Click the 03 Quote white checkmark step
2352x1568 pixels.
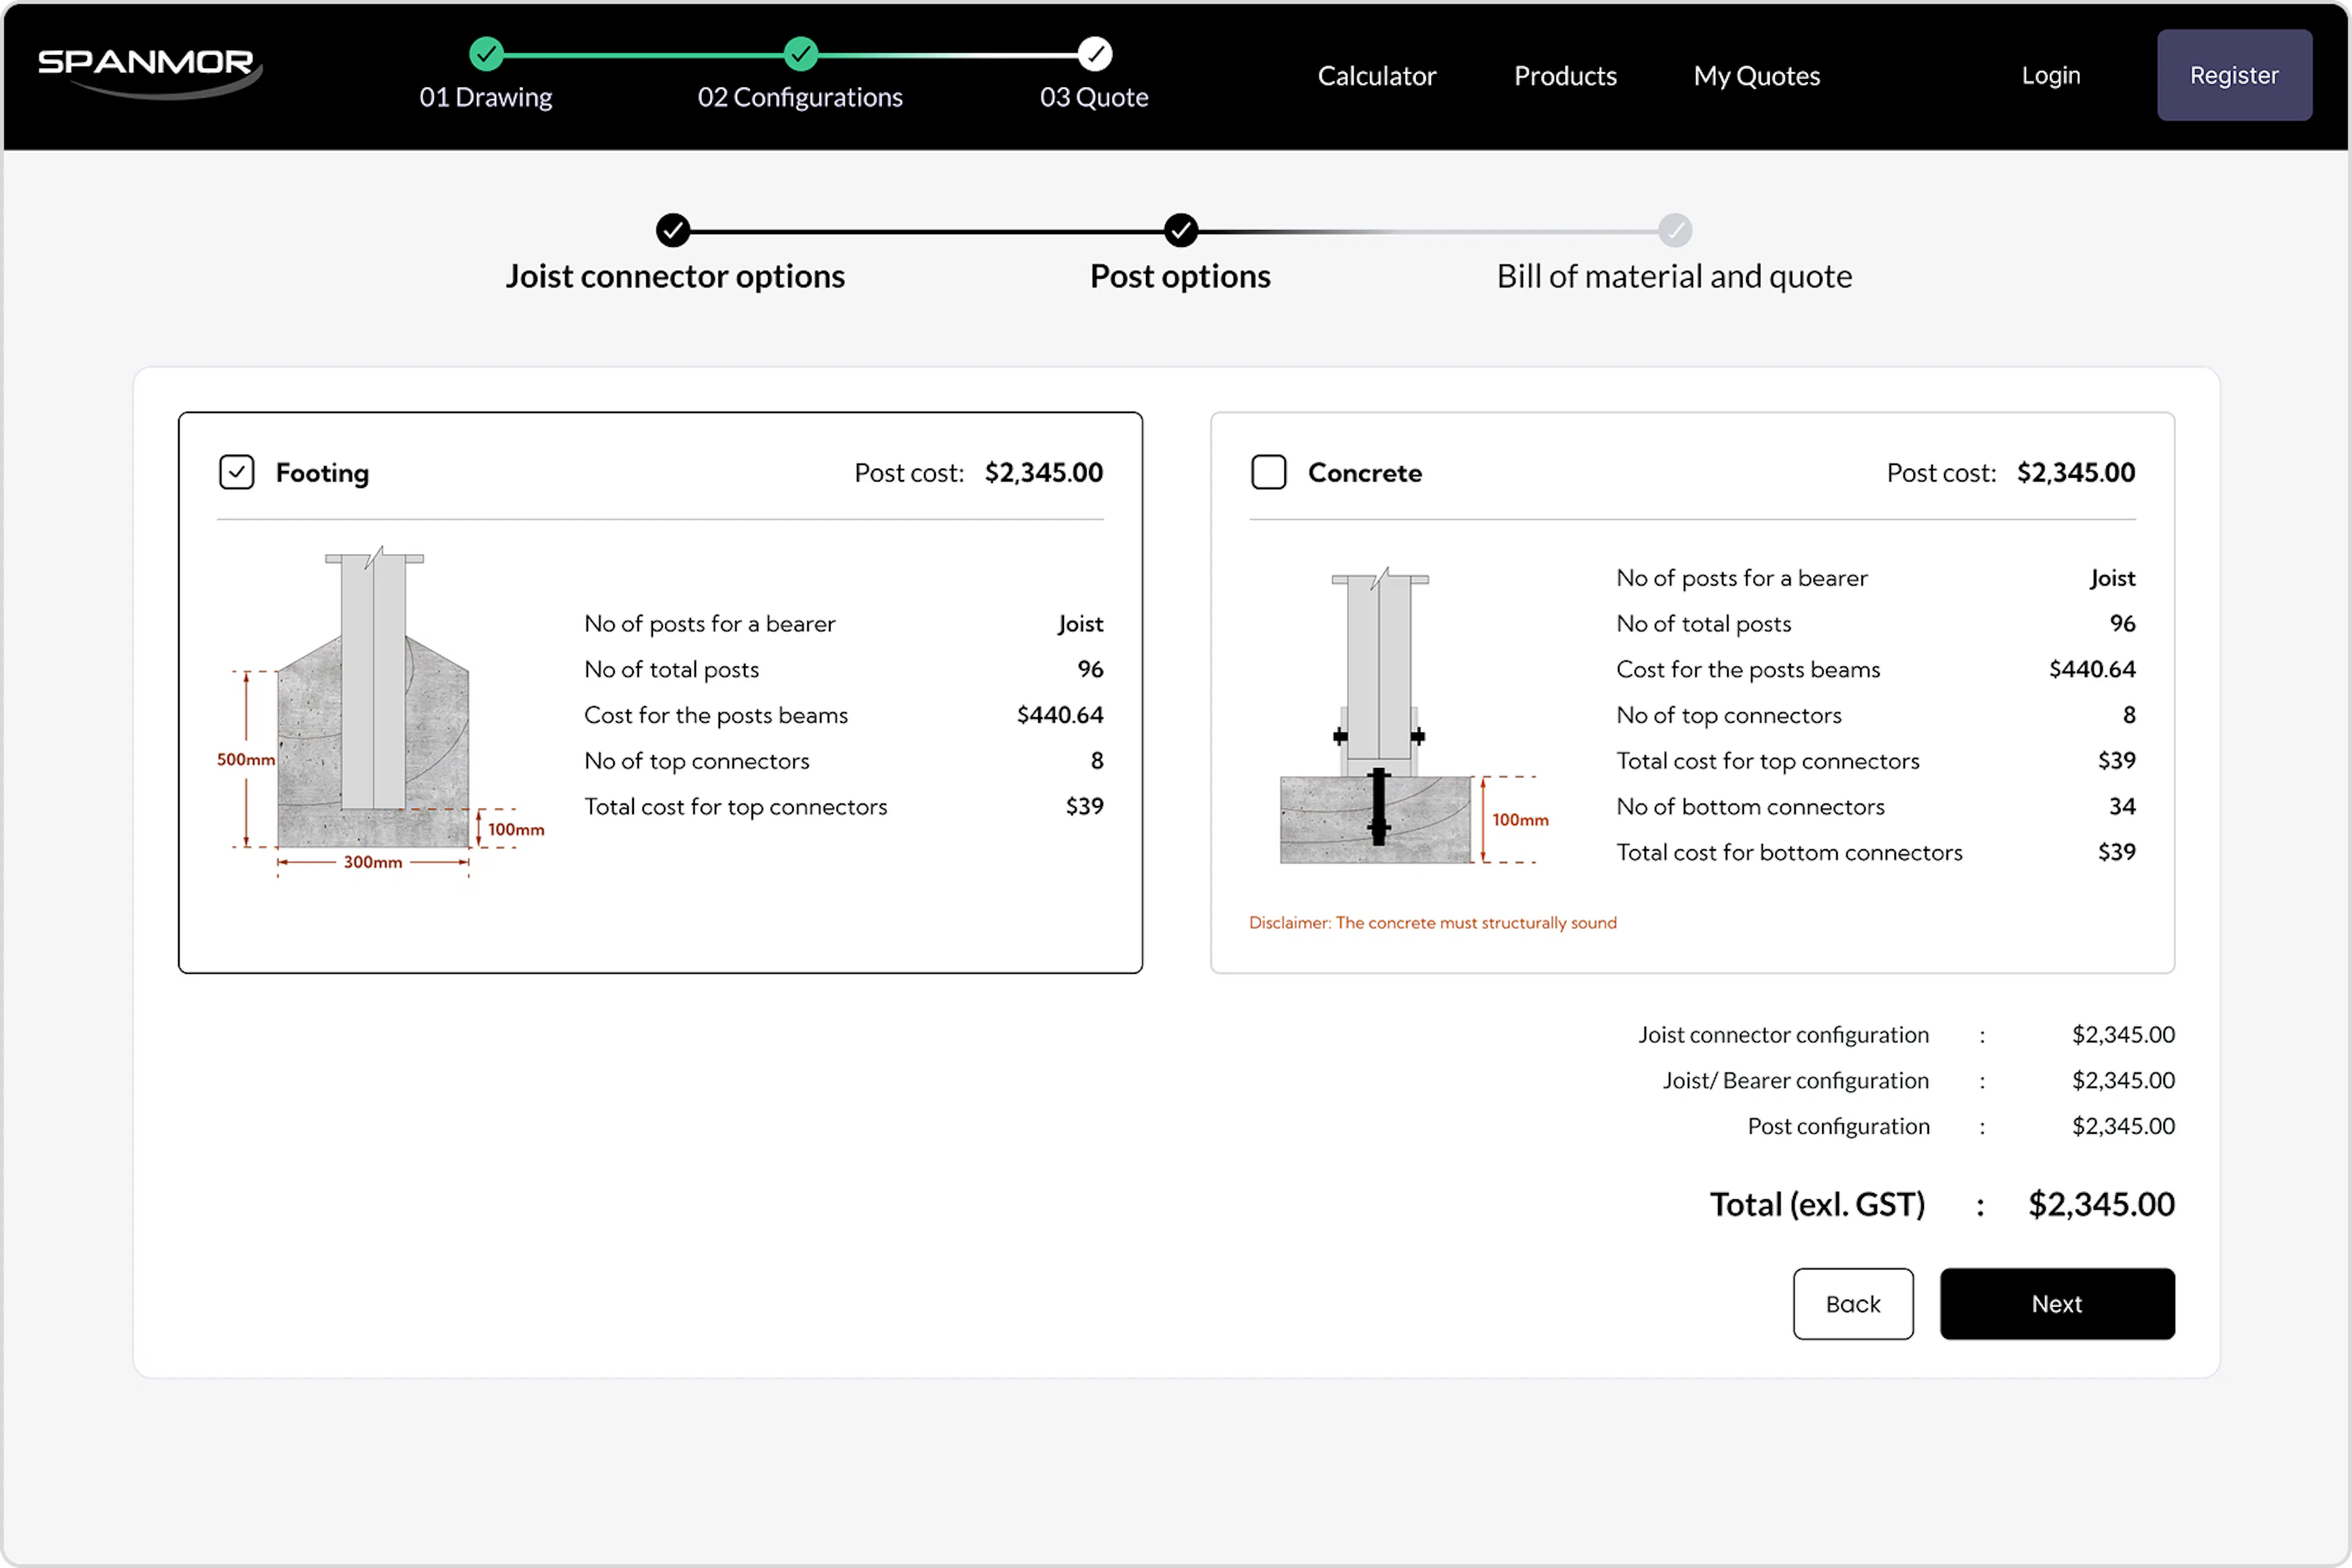[x=1094, y=54]
